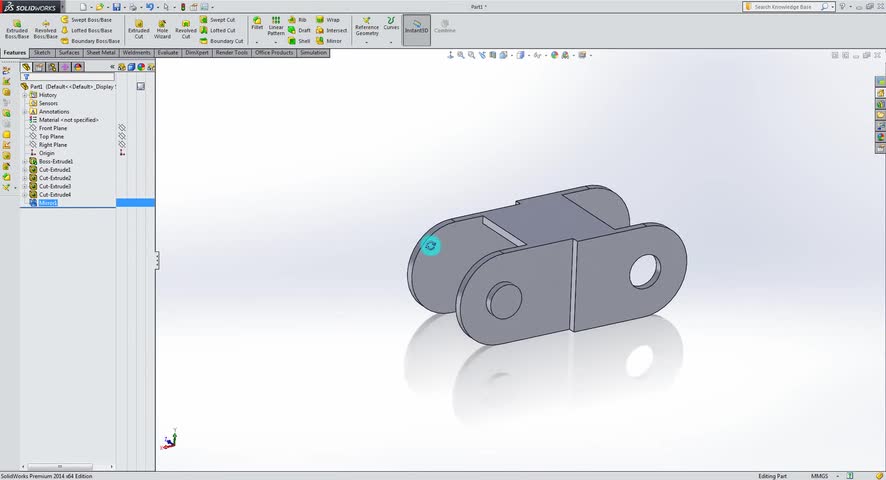Open Reference Geometry tool

(367, 27)
